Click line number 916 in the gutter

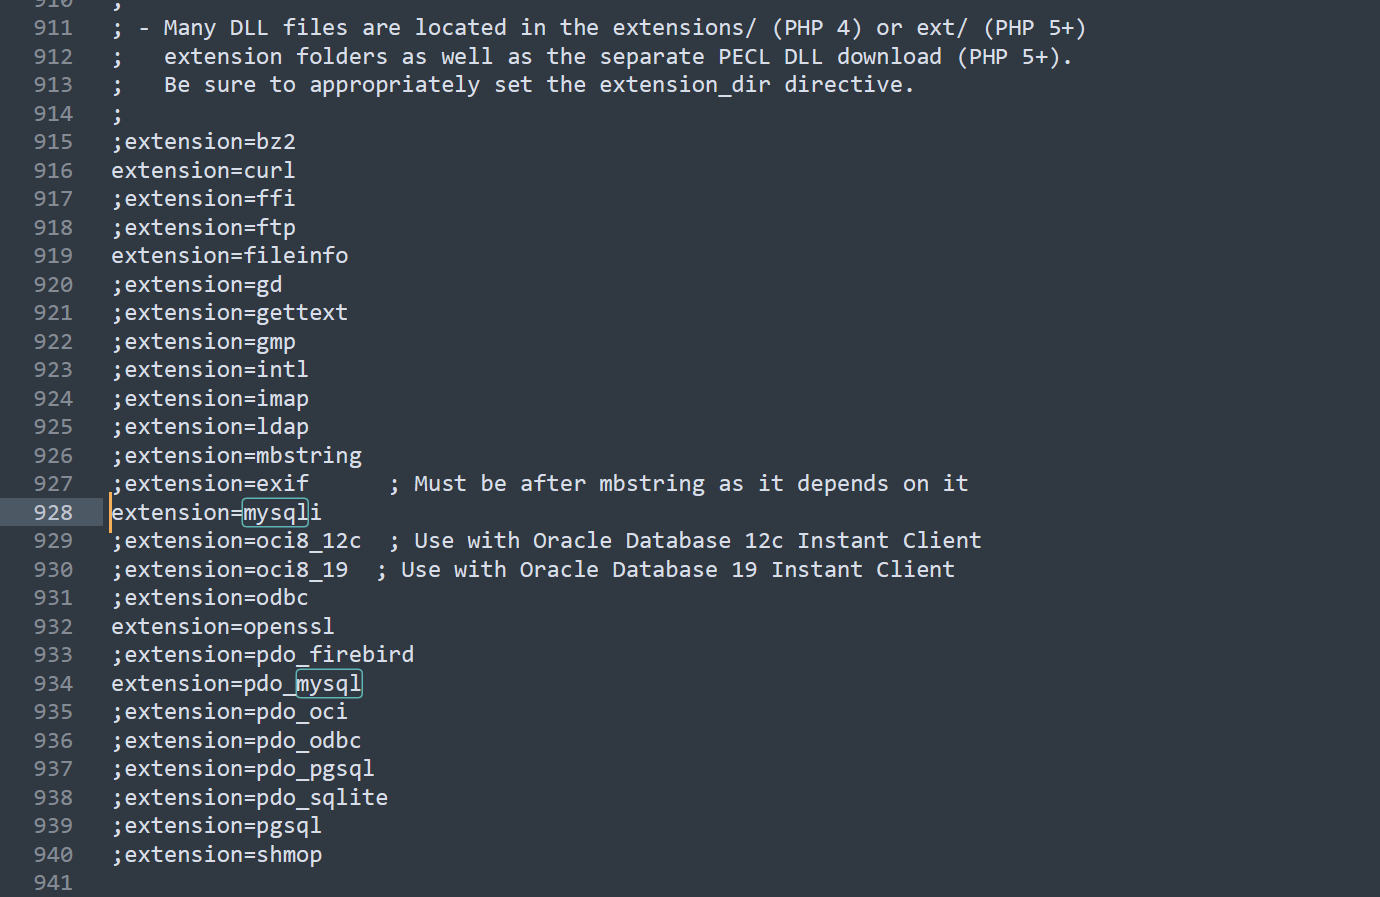[x=53, y=171]
